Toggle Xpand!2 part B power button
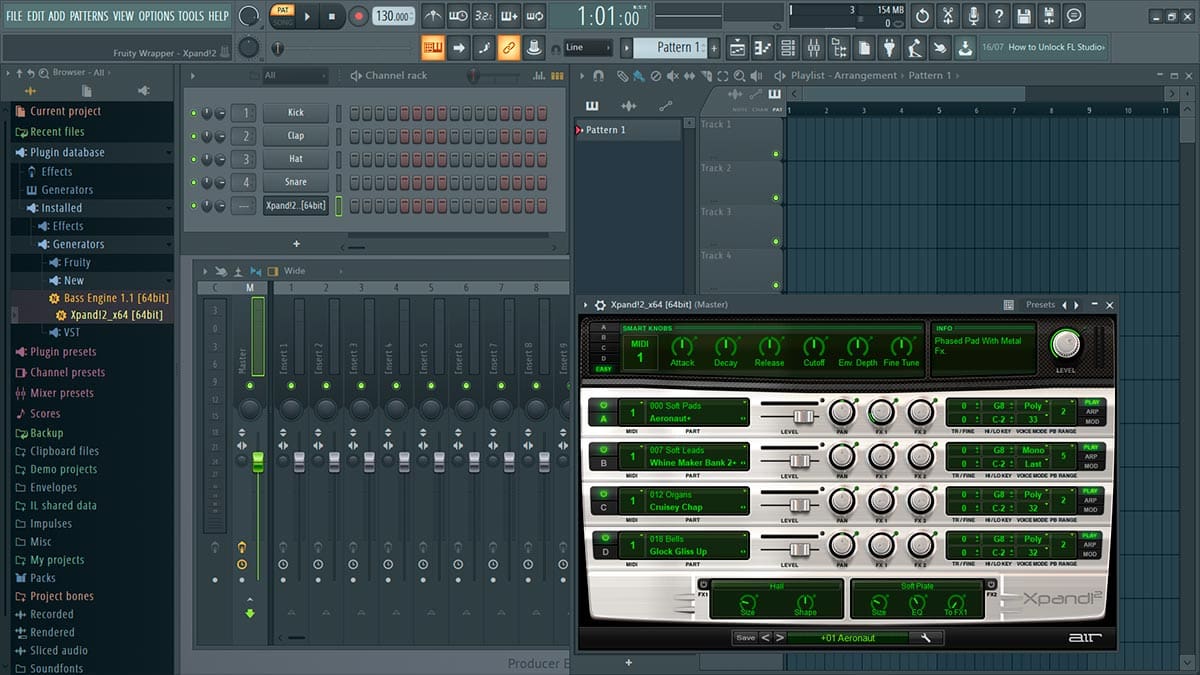The width and height of the screenshot is (1200, 675). coord(603,451)
